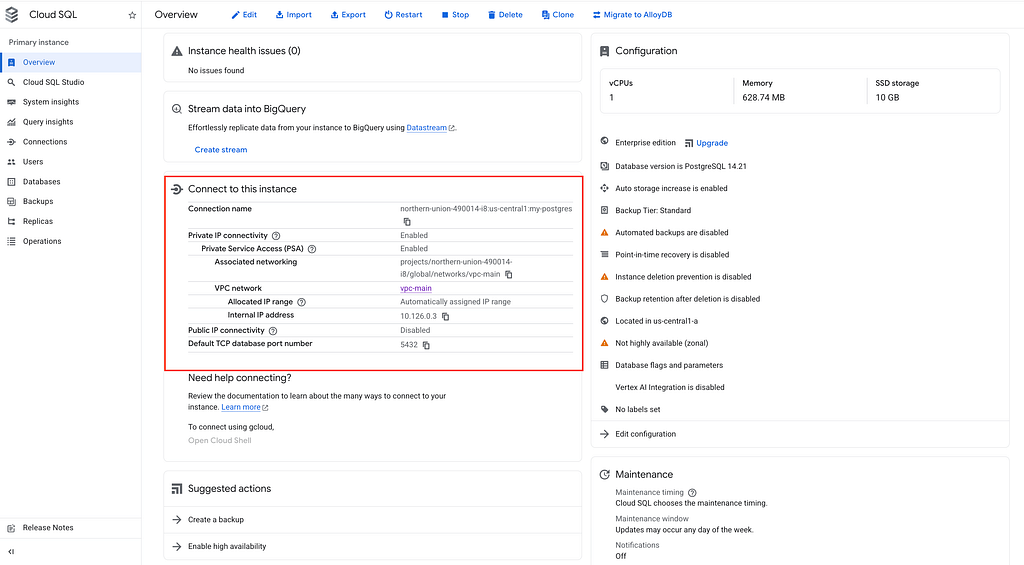The height and width of the screenshot is (565, 1024).
Task: Click the SSD storage value 10 GB
Action: (887, 98)
